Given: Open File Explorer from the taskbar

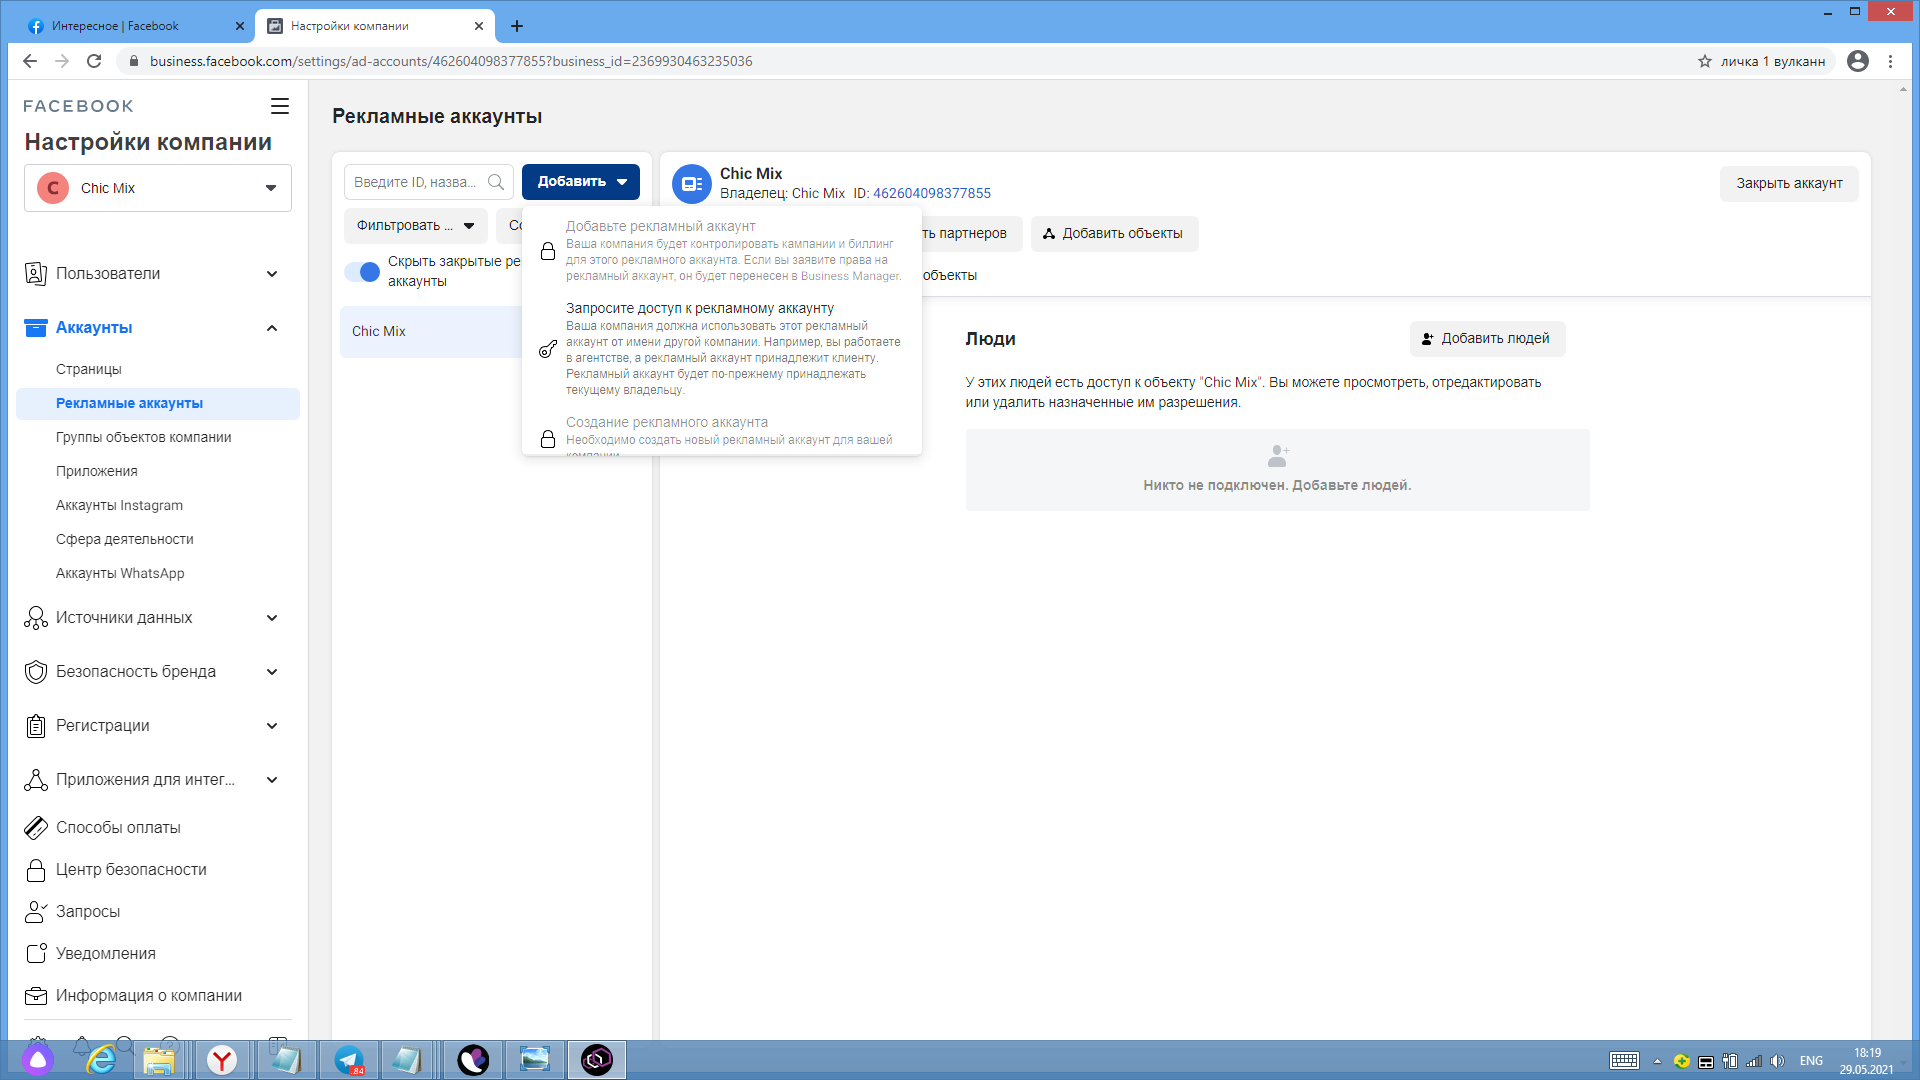Looking at the screenshot, I should (x=159, y=1060).
